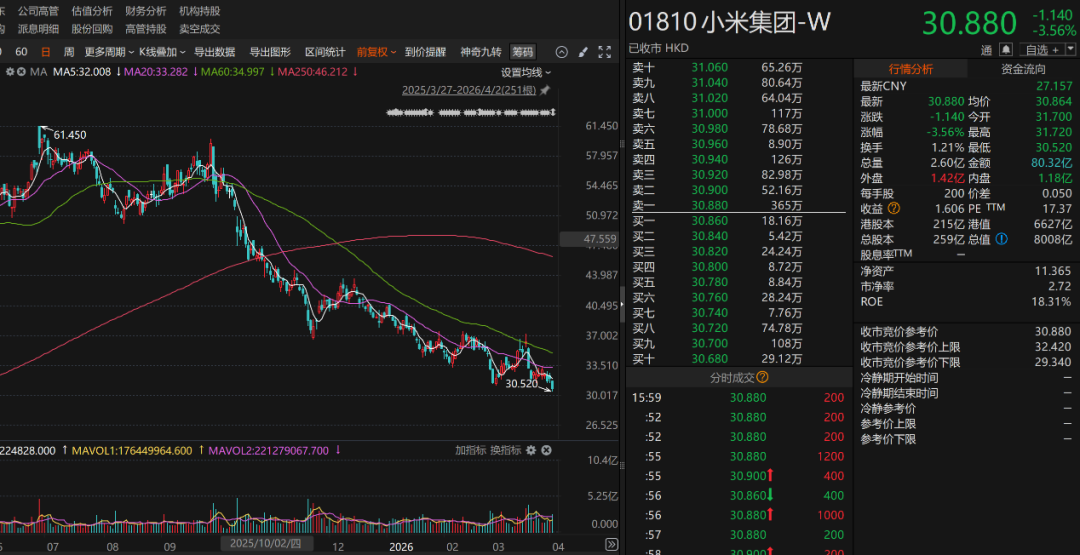Open the 财务分析 menu item
The image size is (1080, 555).
coord(146,10)
